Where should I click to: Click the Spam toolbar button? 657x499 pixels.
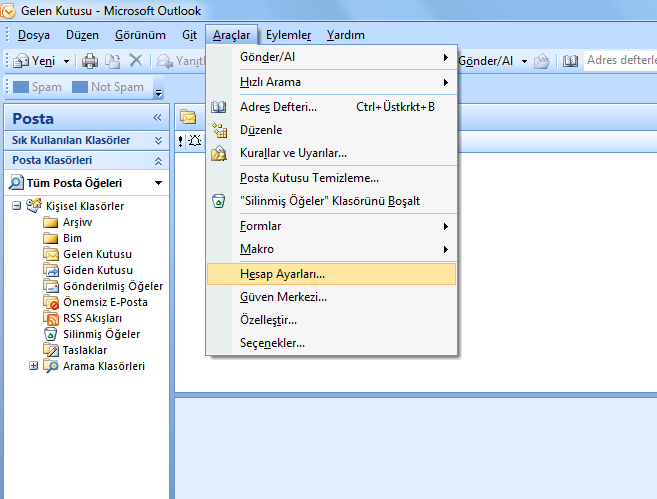pyautogui.click(x=38, y=87)
